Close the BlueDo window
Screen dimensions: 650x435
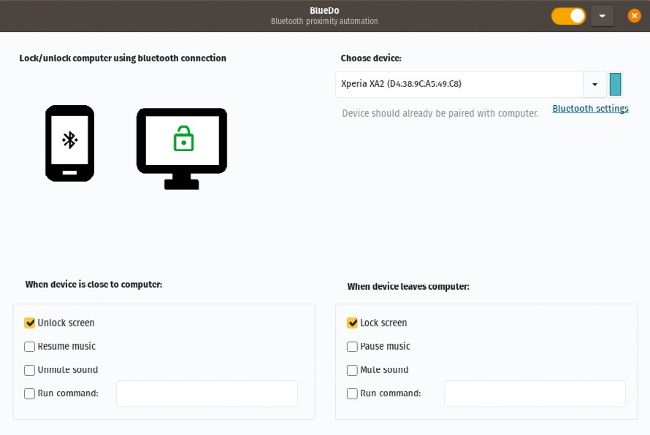(633, 16)
